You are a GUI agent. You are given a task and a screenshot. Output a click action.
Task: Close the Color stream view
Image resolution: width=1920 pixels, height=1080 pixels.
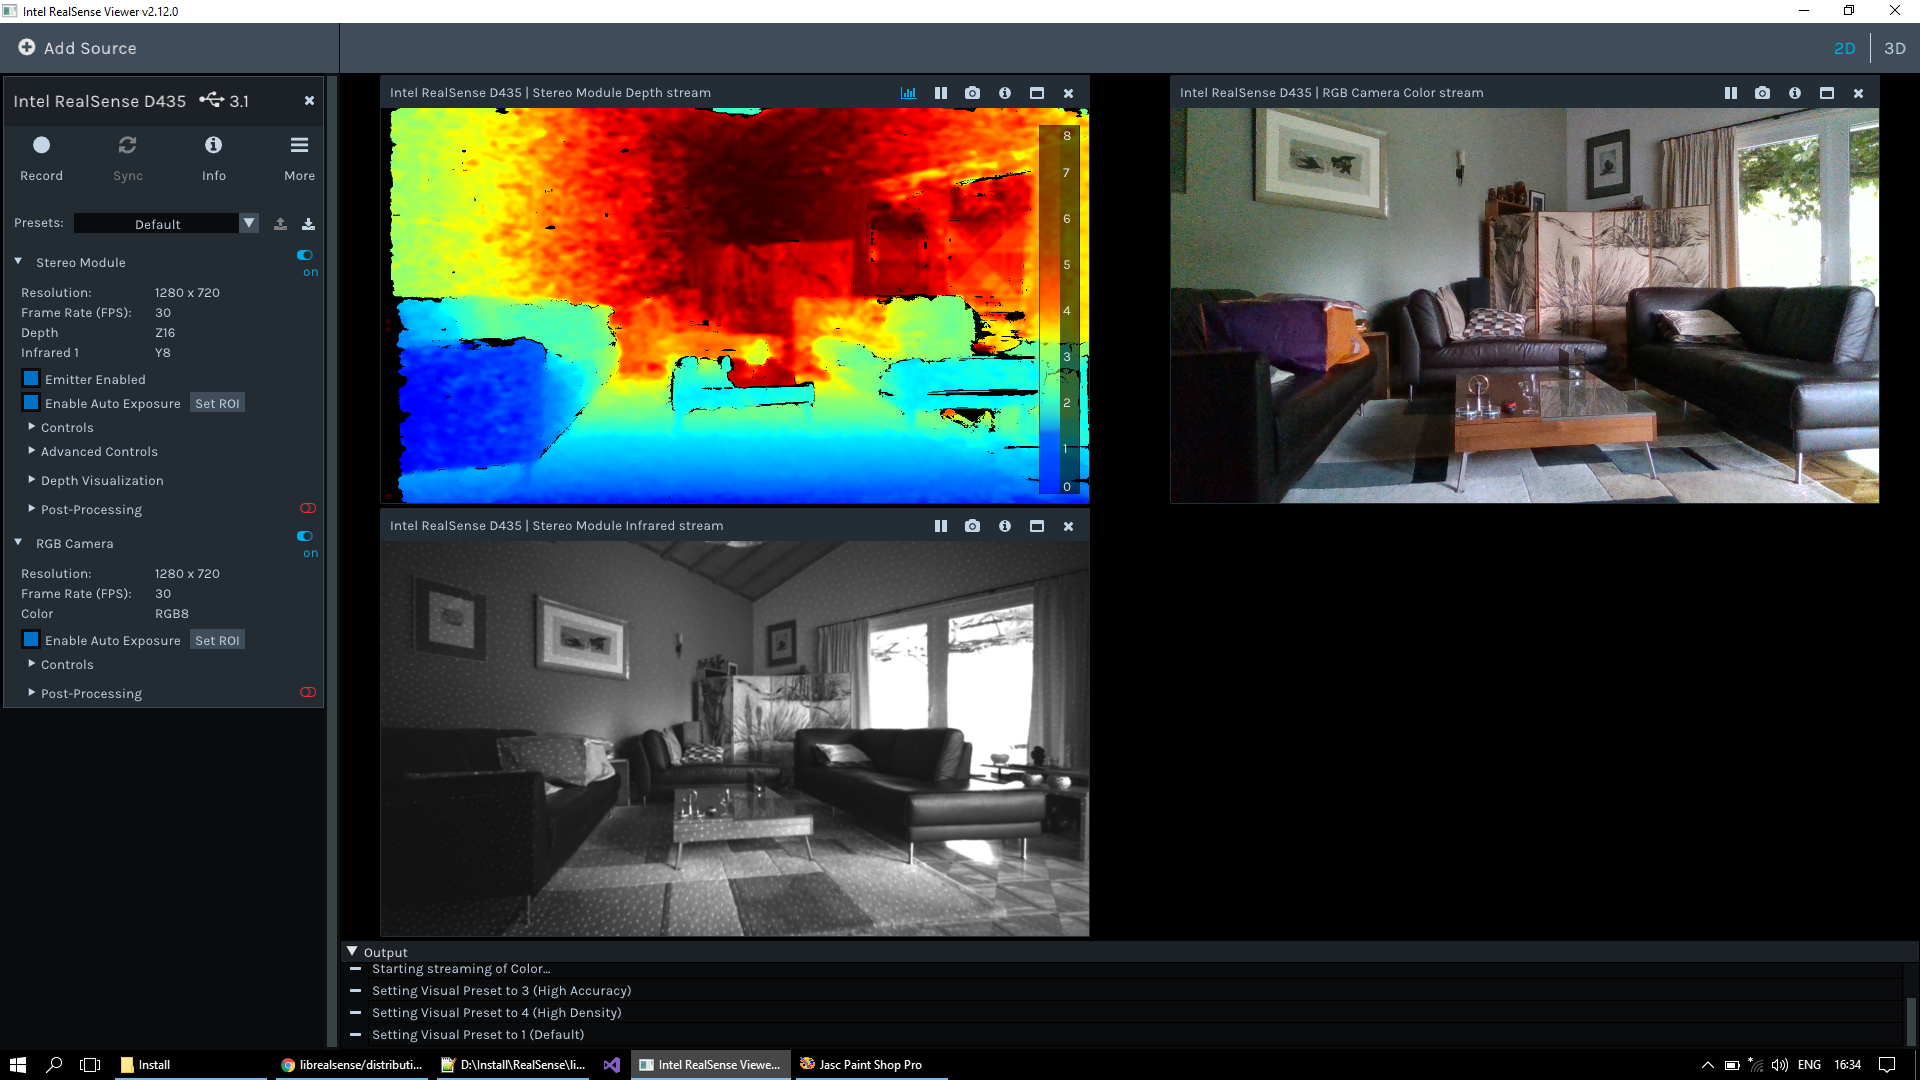click(x=1858, y=93)
